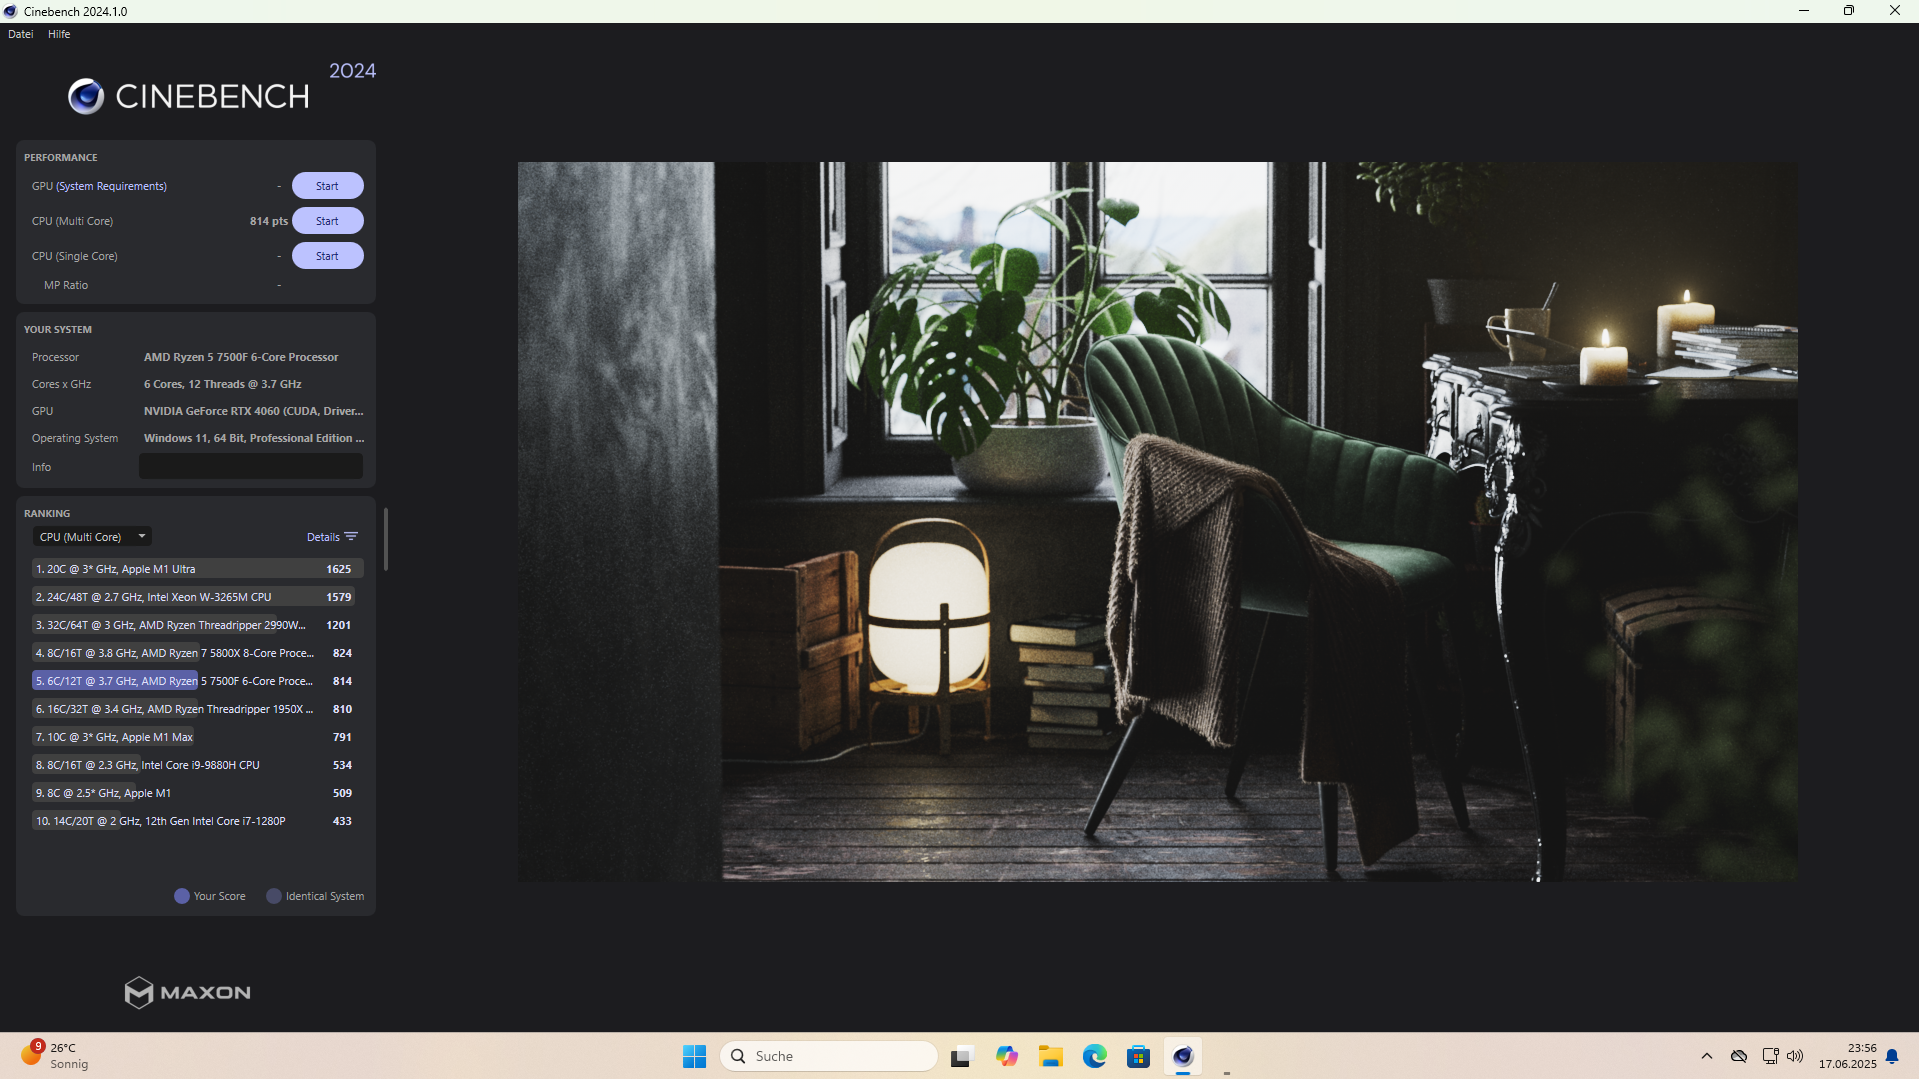
Task: Open the Microsoft Store taskbar icon
Action: tap(1139, 1055)
